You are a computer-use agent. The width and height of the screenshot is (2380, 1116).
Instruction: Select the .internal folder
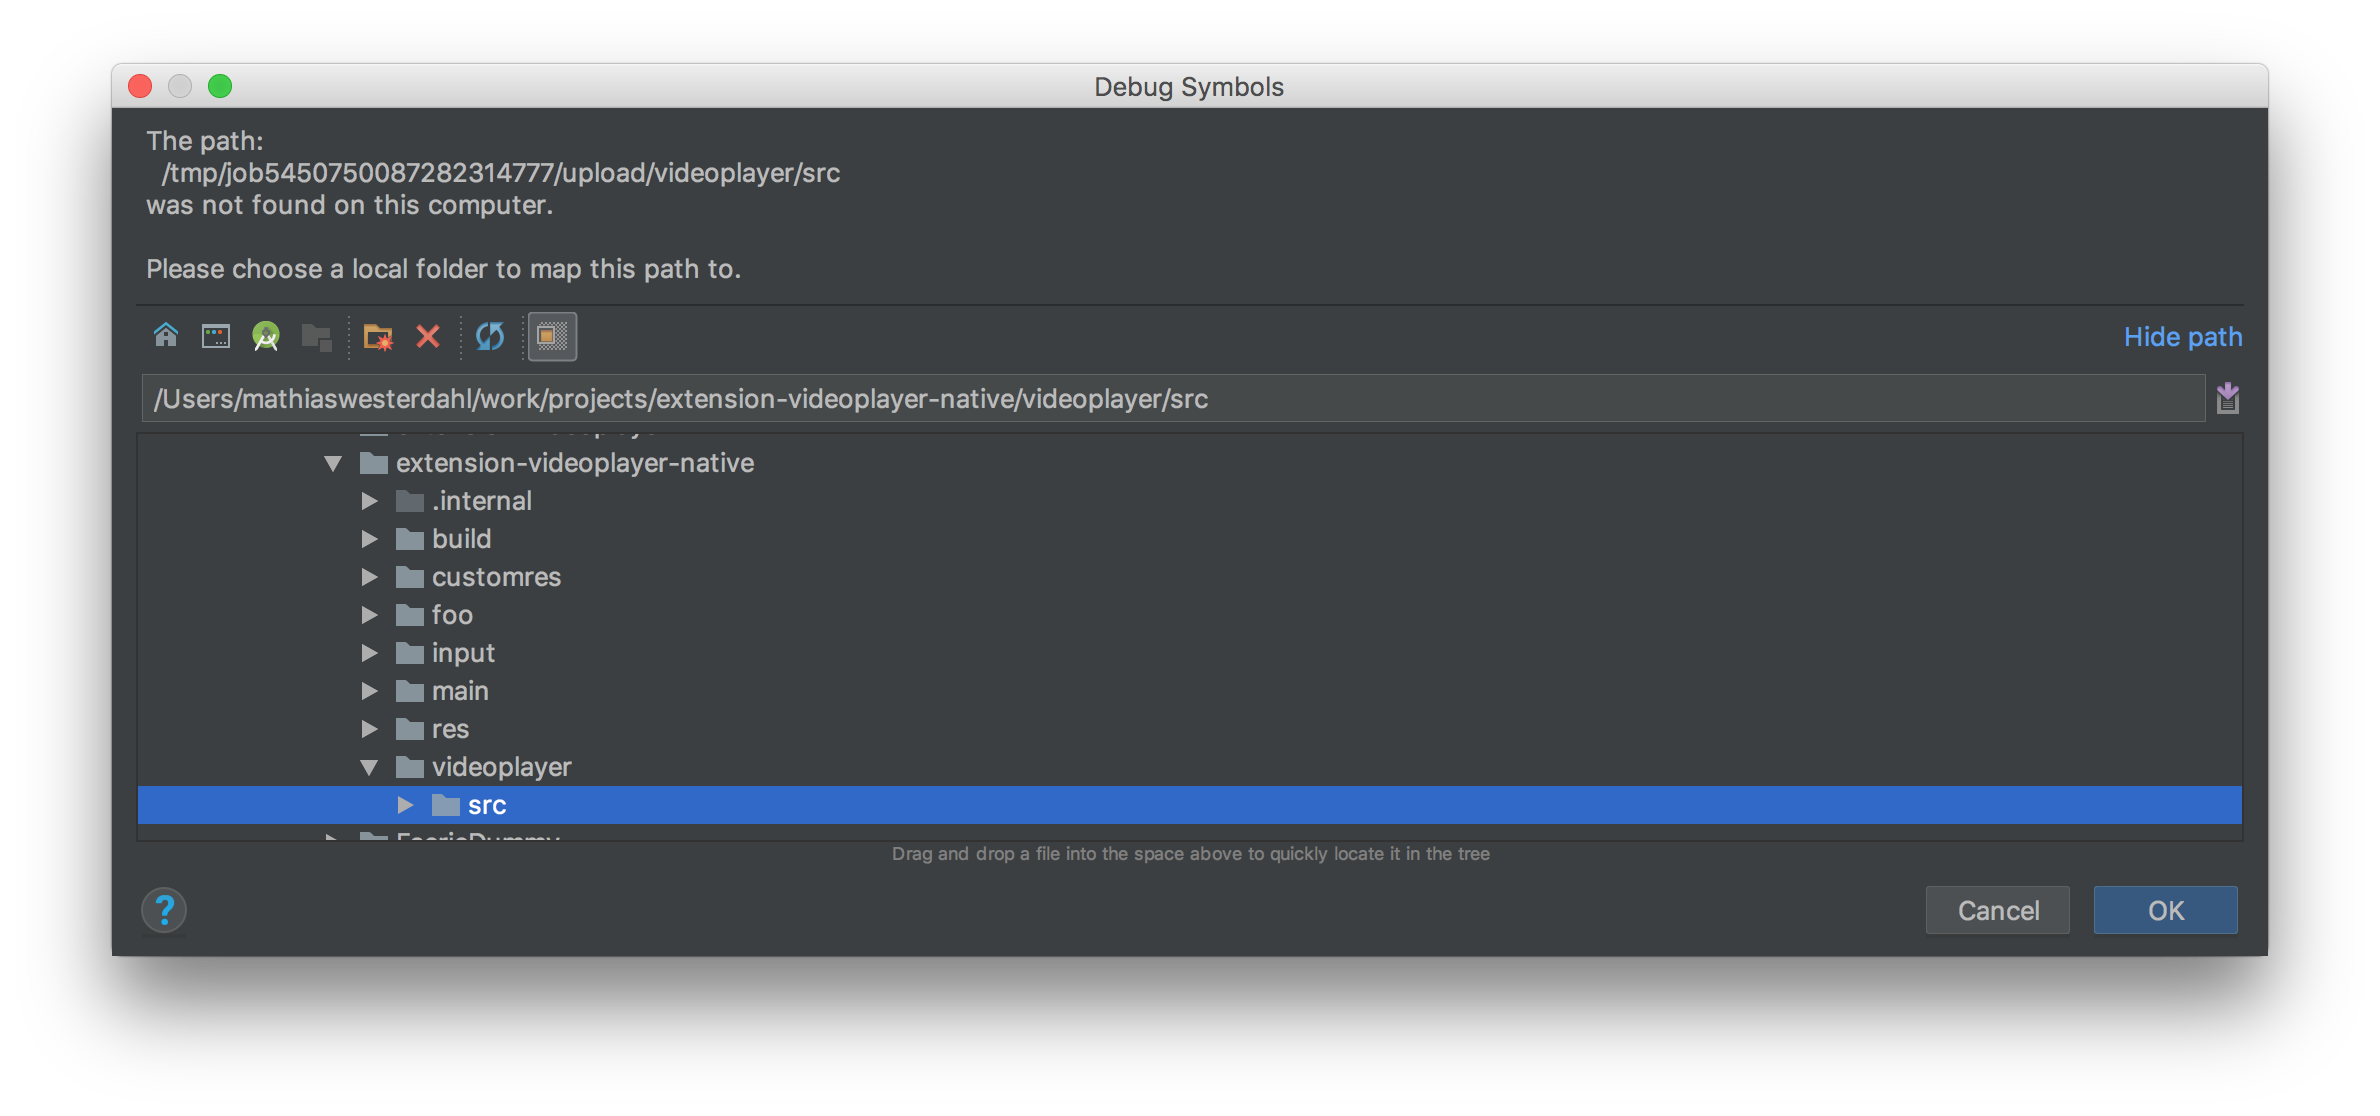pyautogui.click(x=481, y=501)
